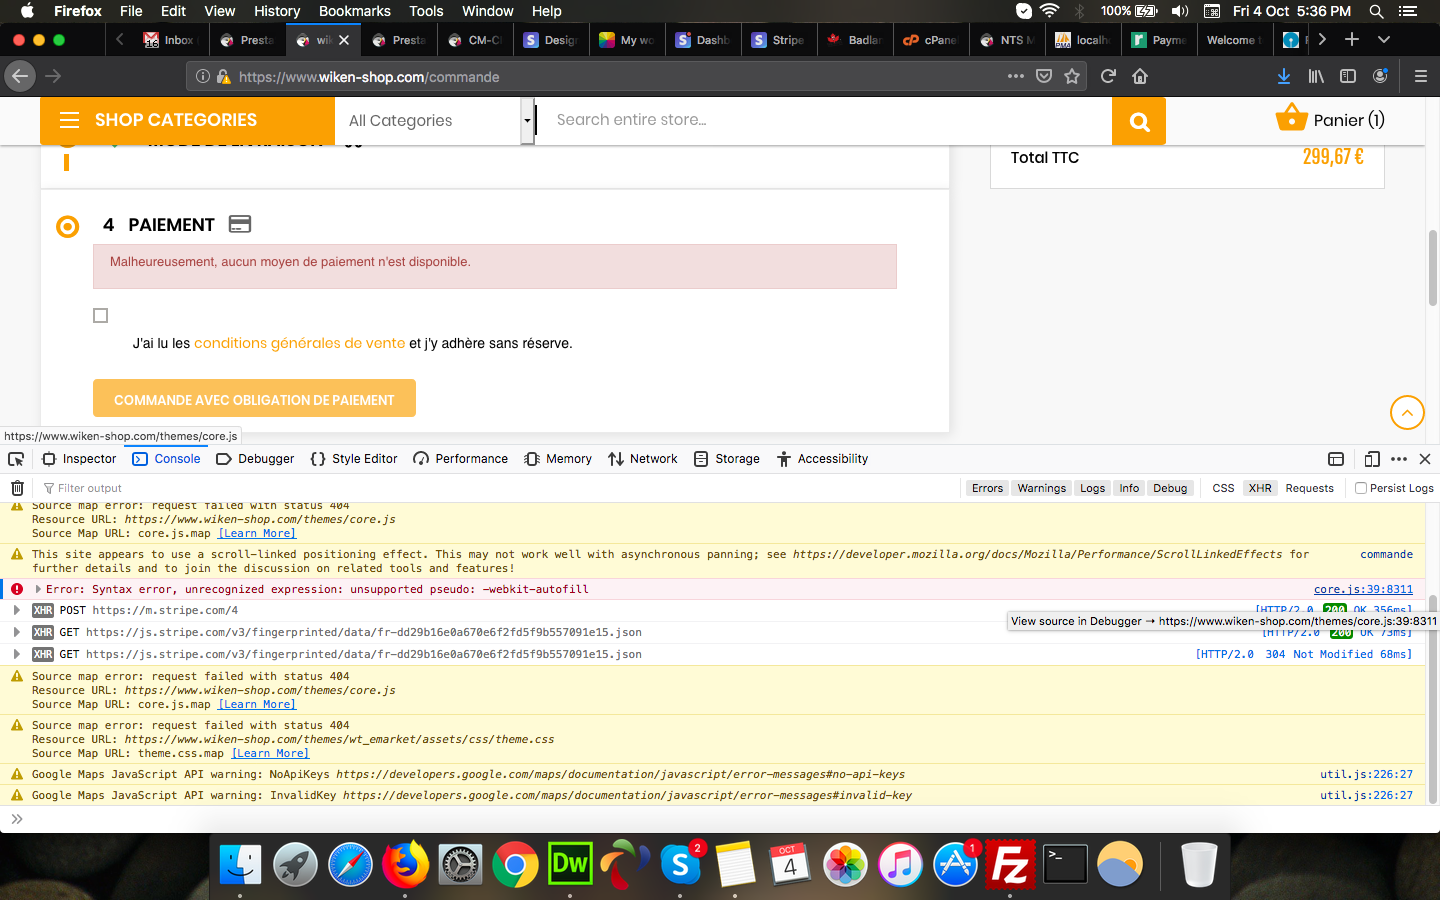1440x900 pixels.
Task: Bookmark this page with the star icon
Action: pyautogui.click(x=1072, y=76)
